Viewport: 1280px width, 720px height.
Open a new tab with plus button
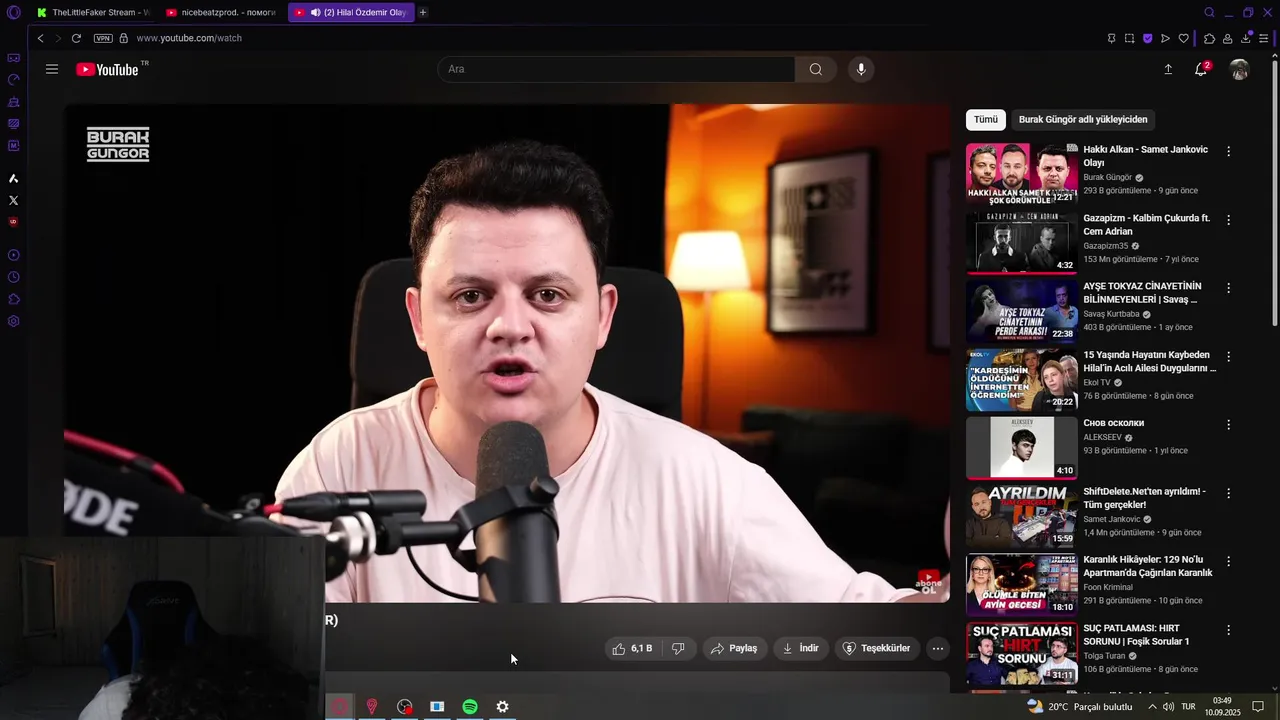tap(423, 13)
